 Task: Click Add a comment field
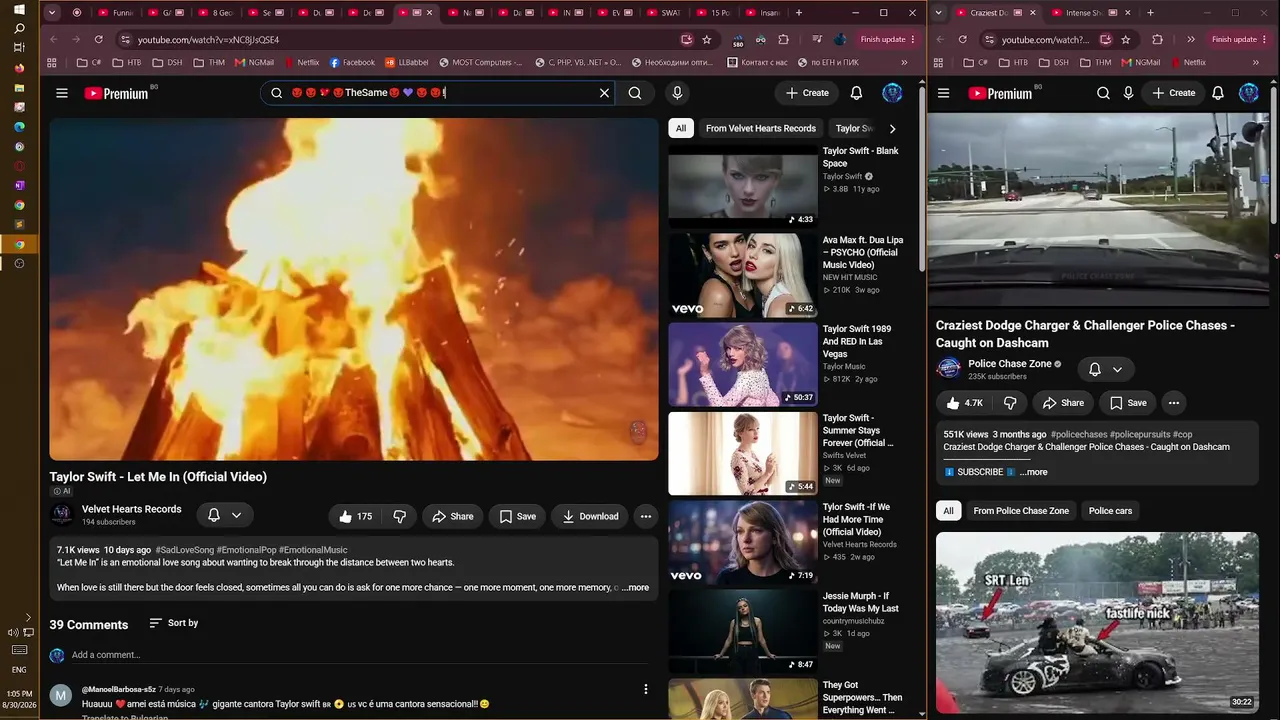click(x=360, y=655)
